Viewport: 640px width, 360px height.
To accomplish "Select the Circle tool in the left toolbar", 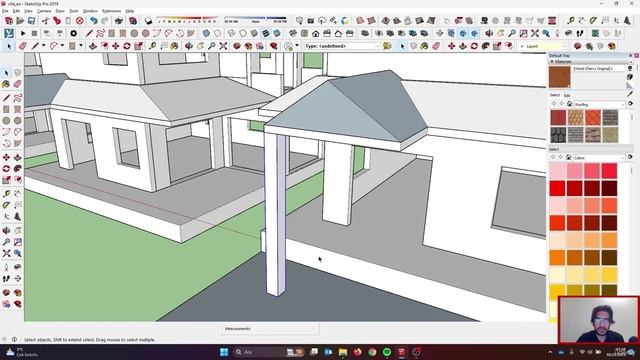I will [6, 121].
